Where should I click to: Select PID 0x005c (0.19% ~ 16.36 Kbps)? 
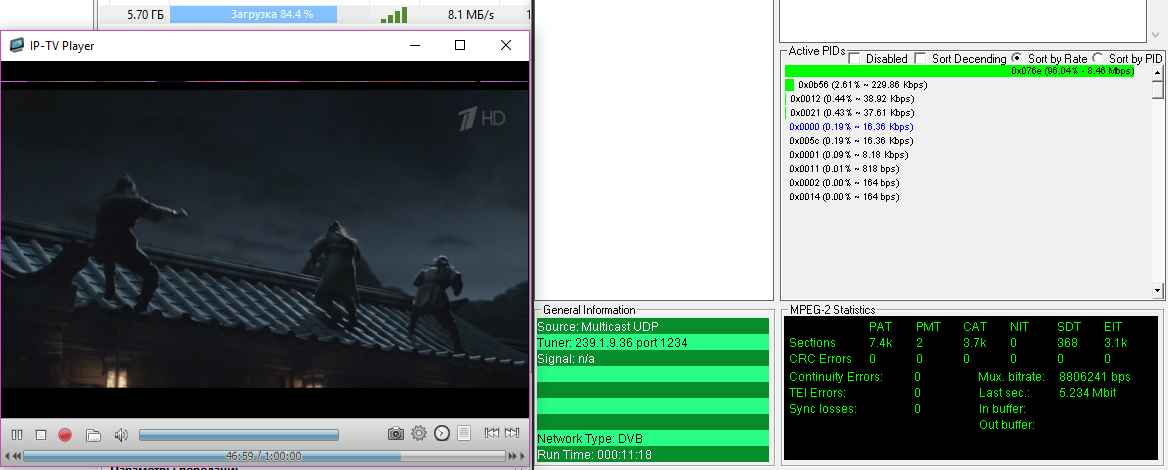click(851, 141)
